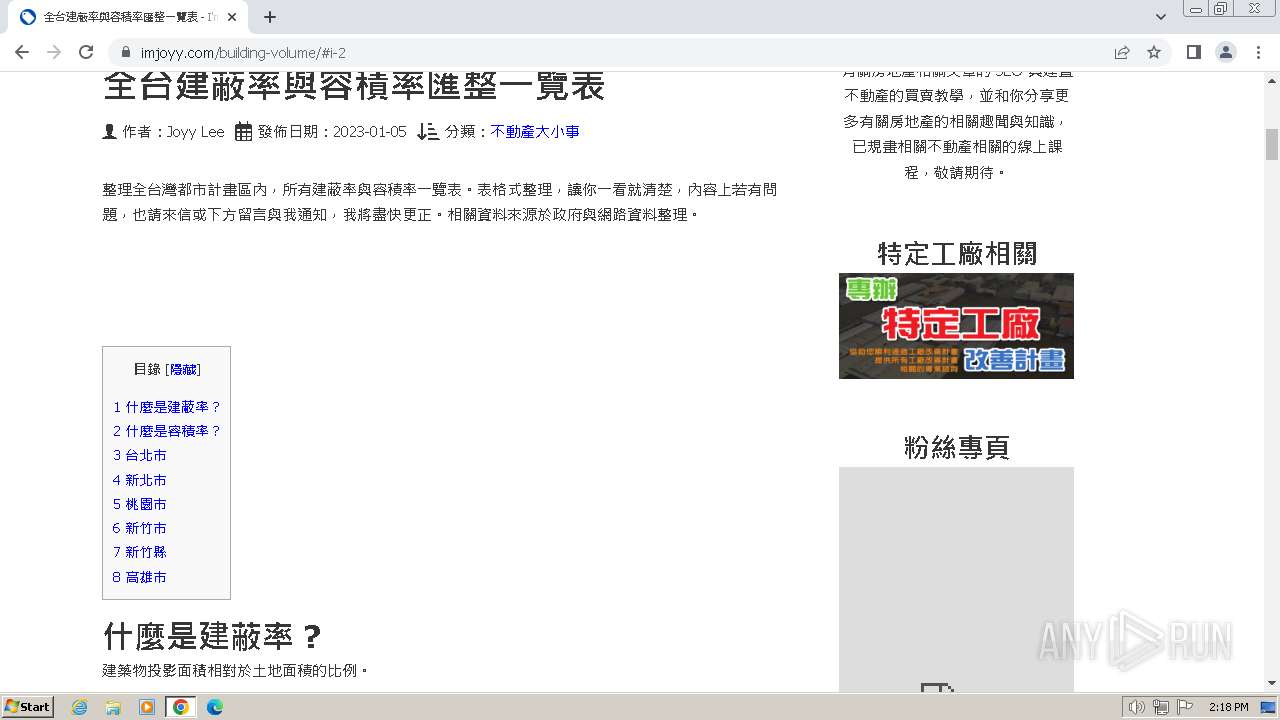Viewport: 1280px width, 720px height.
Task: Open media player from taskbar
Action: pos(147,707)
